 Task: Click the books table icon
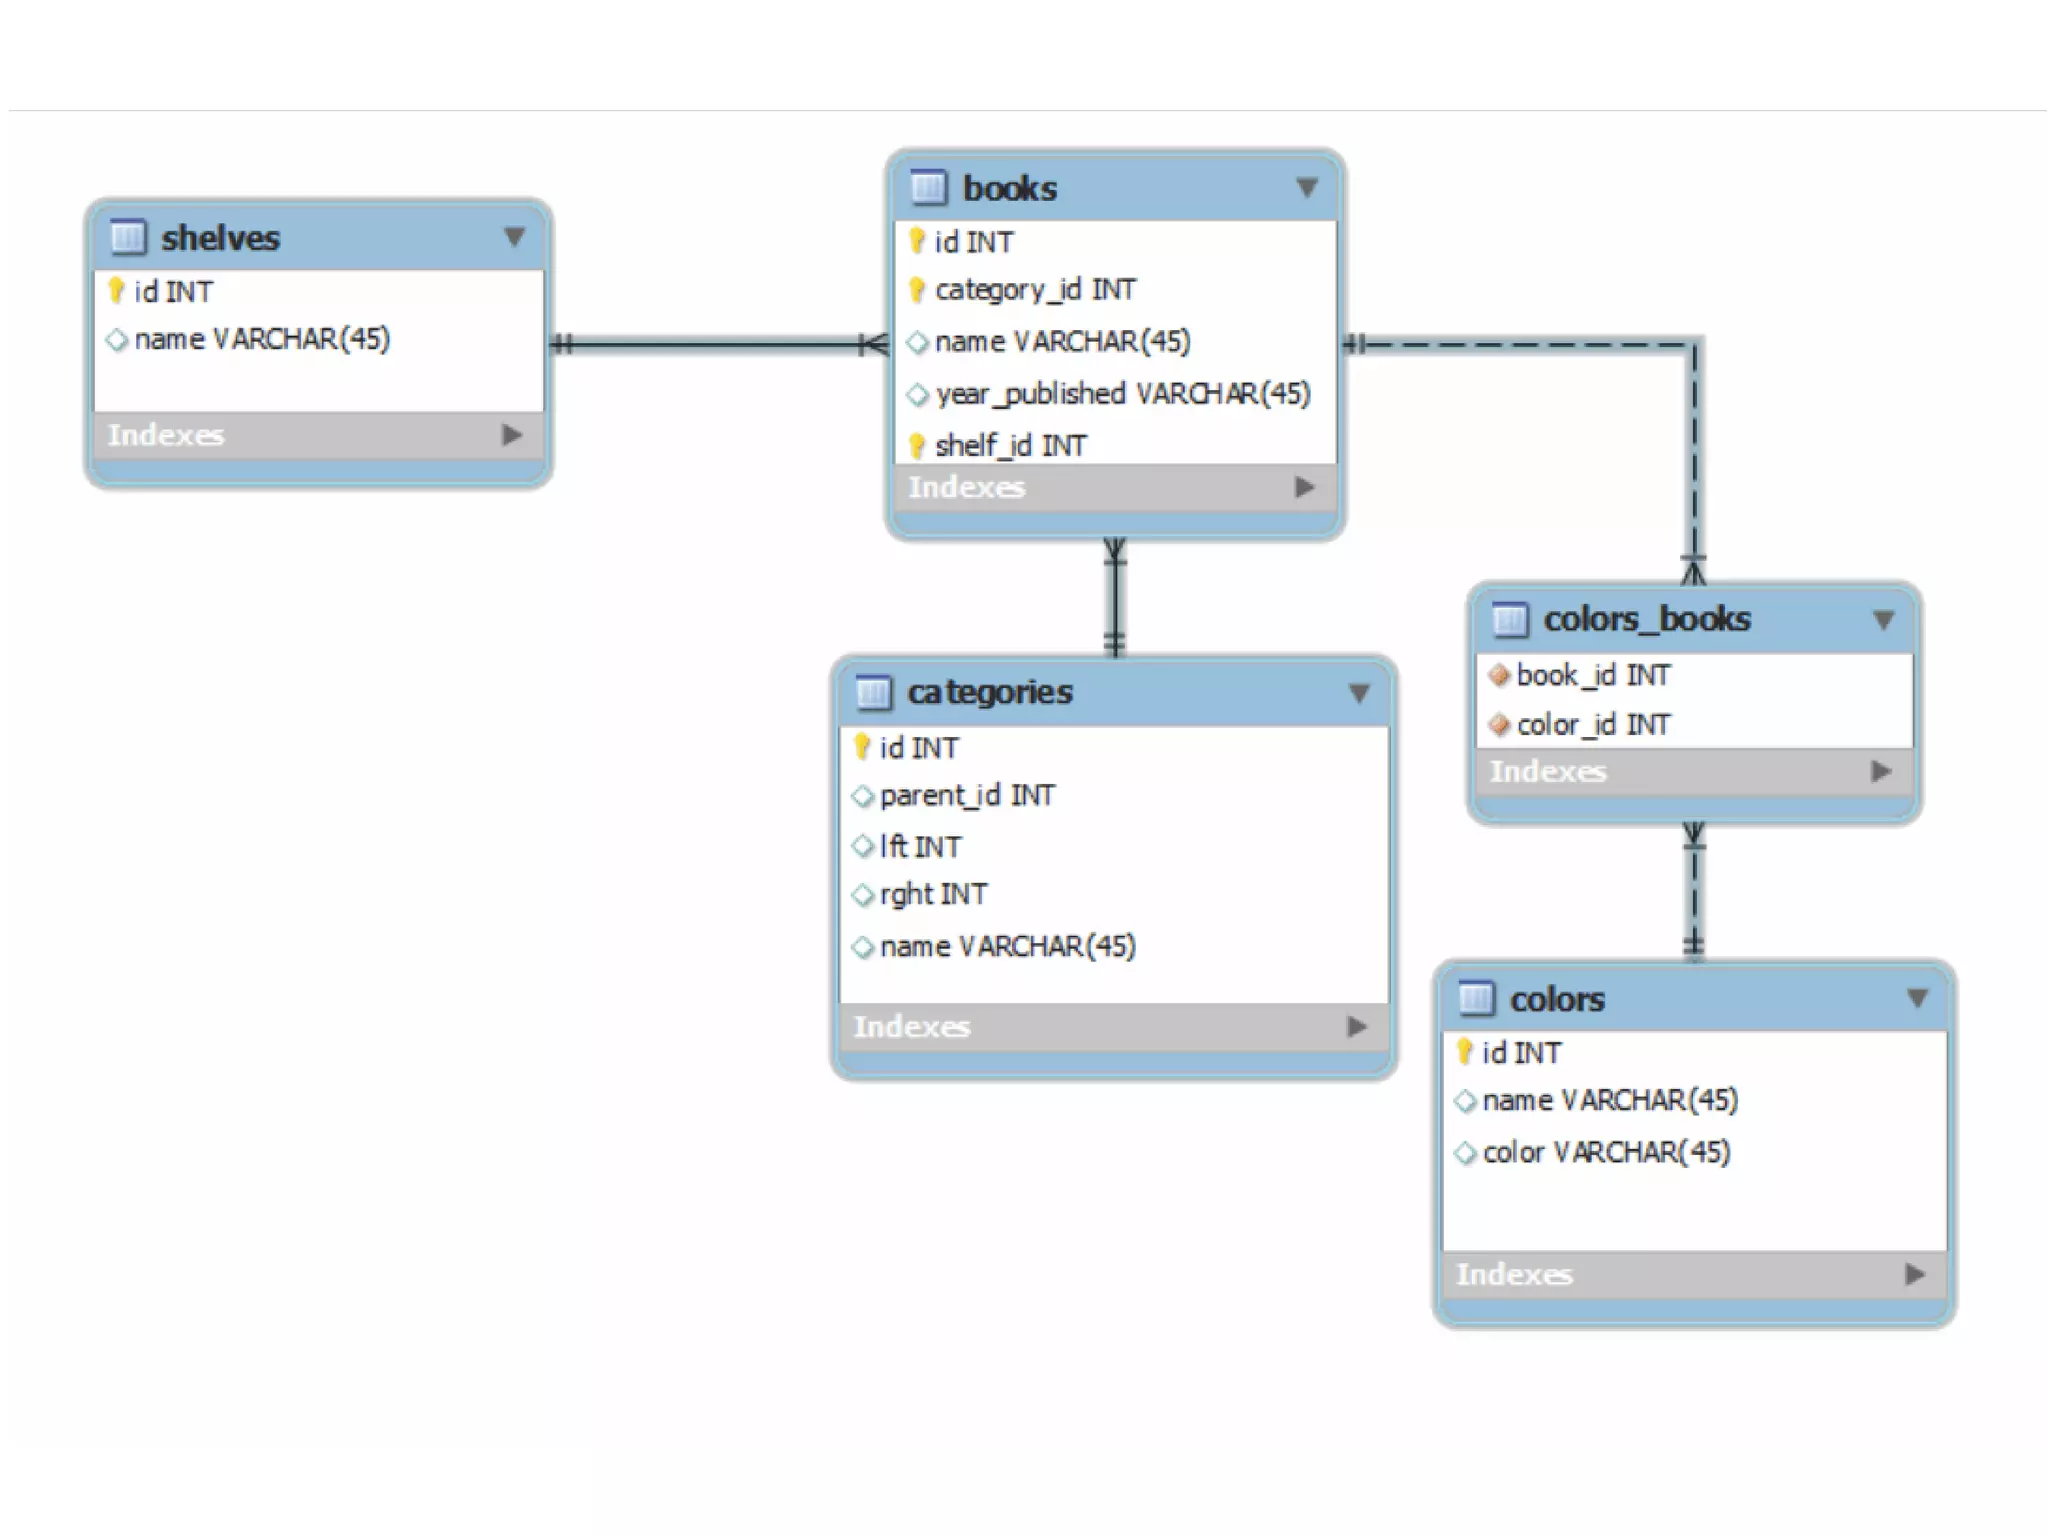[928, 188]
